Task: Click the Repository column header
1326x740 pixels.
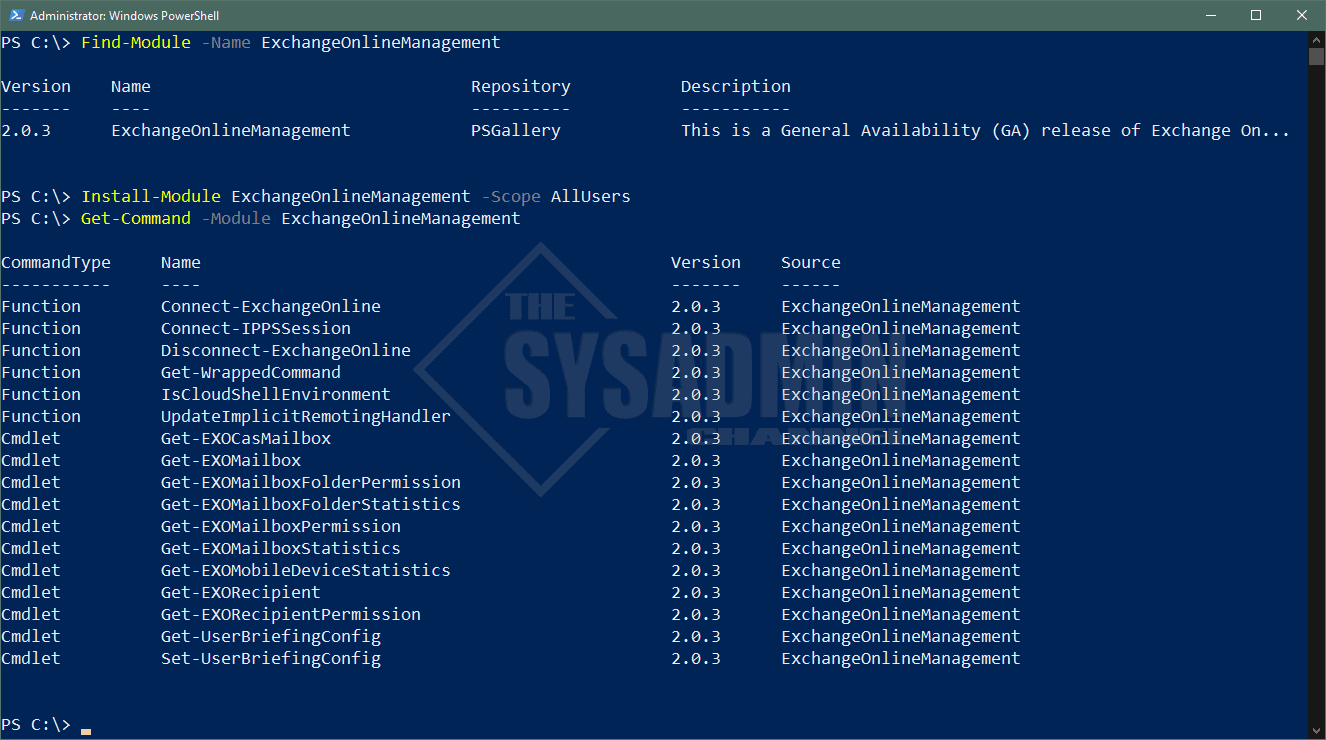Action: point(521,86)
